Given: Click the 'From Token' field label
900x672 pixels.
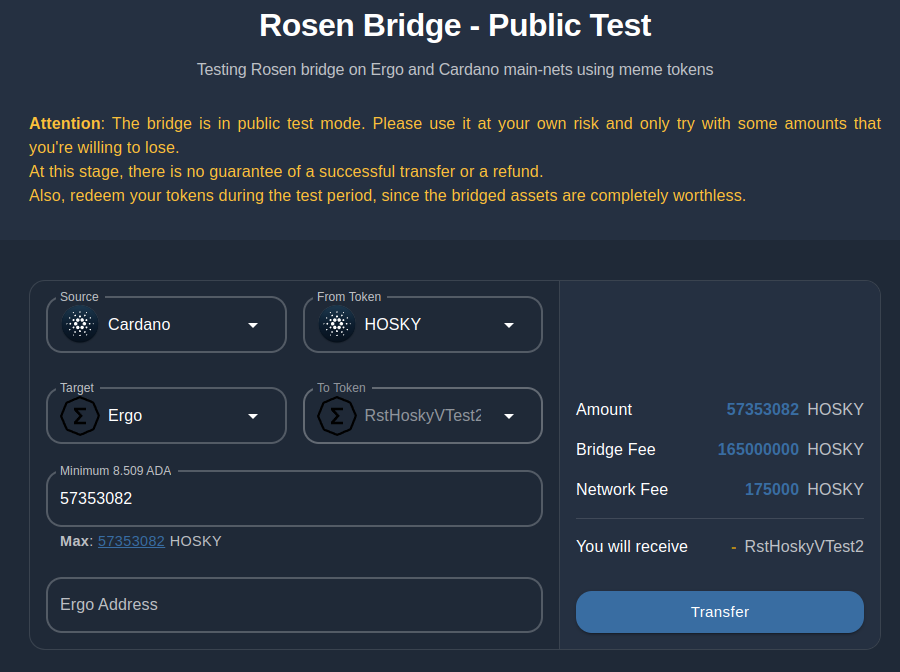Looking at the screenshot, I should [349, 297].
